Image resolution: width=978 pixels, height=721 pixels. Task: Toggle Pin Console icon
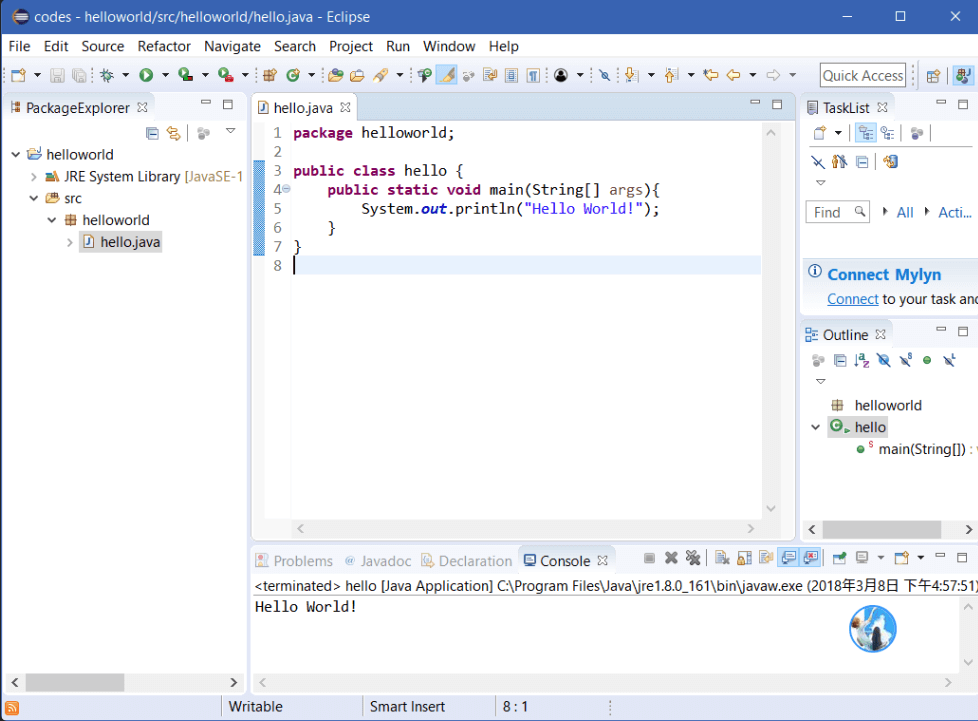(840, 558)
